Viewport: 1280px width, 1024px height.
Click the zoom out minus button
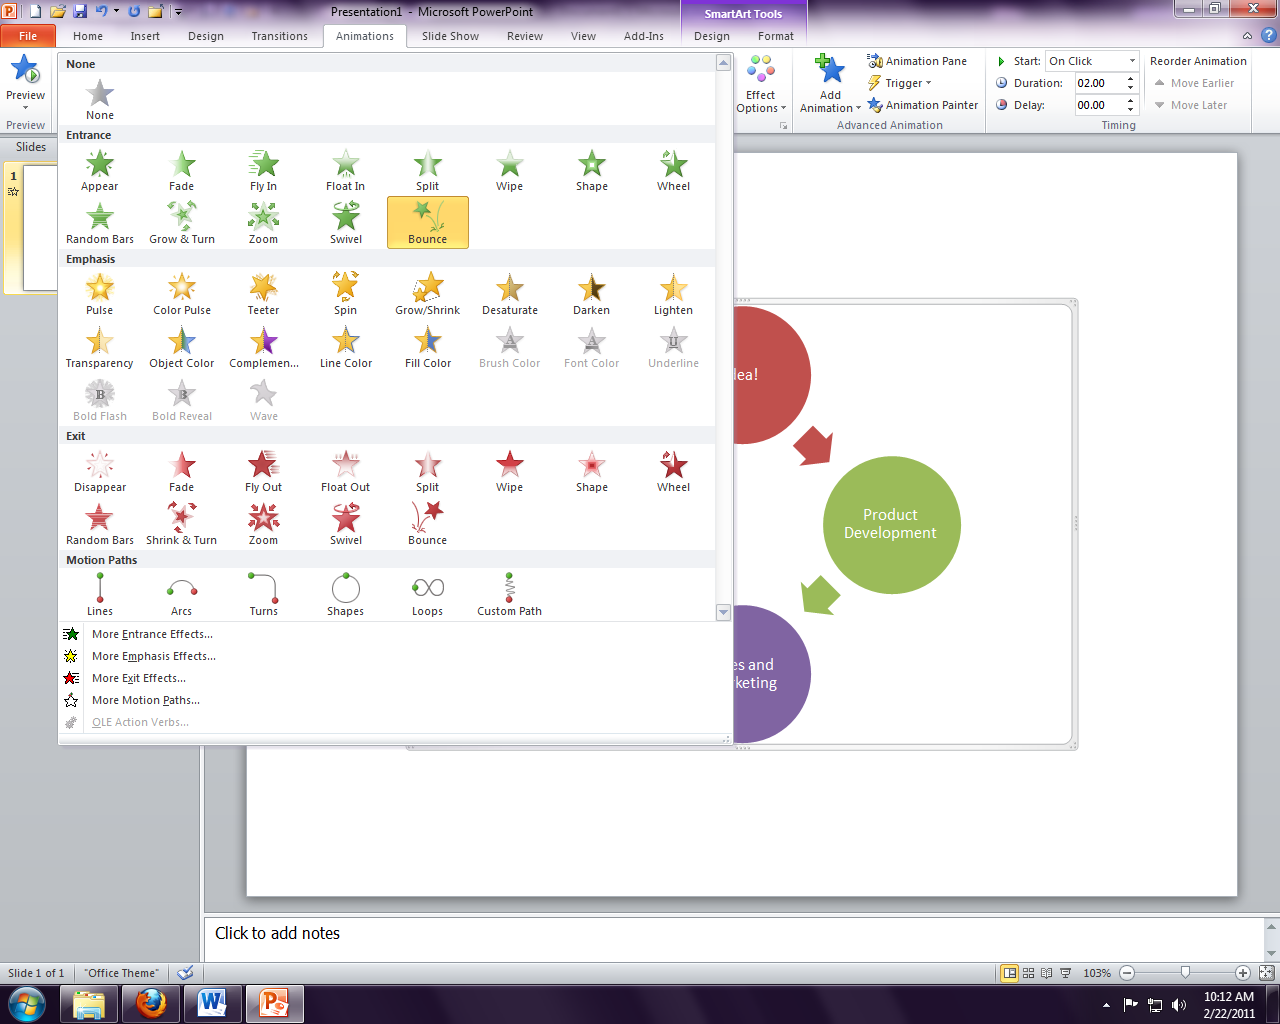coord(1127,973)
